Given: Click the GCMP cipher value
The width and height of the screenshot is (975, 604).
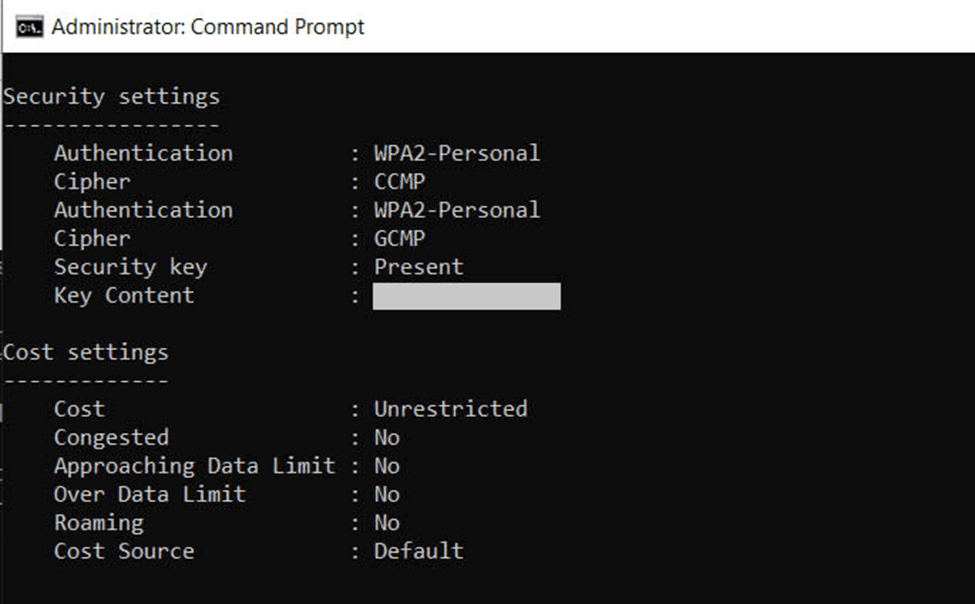Looking at the screenshot, I should [x=400, y=238].
